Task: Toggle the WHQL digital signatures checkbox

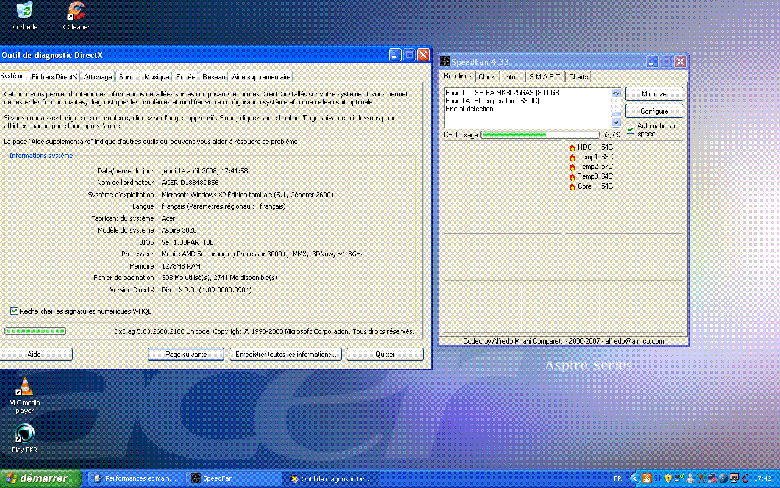Action: 13,311
